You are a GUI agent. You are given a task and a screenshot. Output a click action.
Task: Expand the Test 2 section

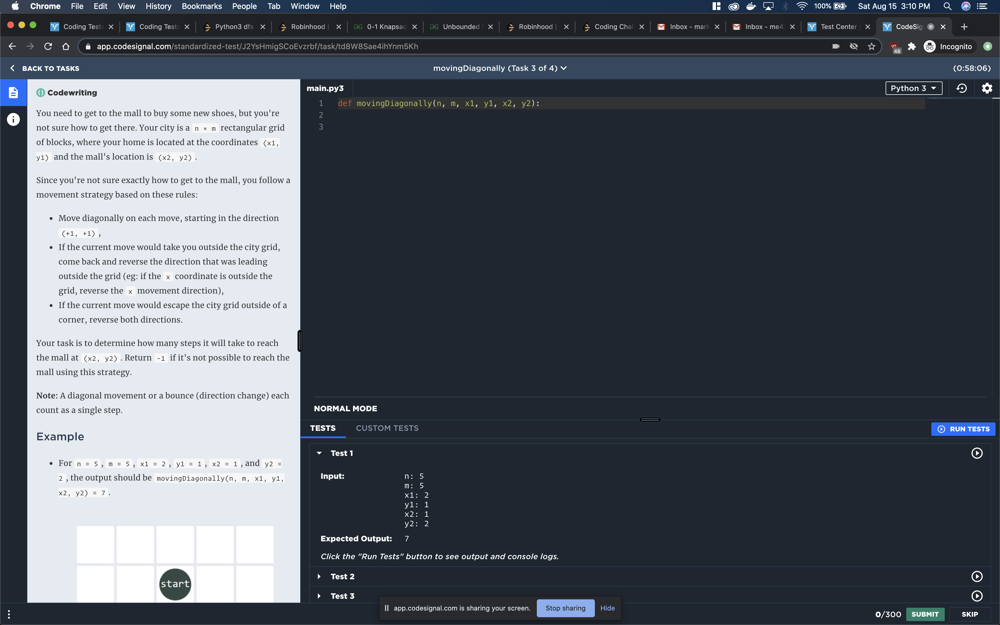click(x=319, y=576)
